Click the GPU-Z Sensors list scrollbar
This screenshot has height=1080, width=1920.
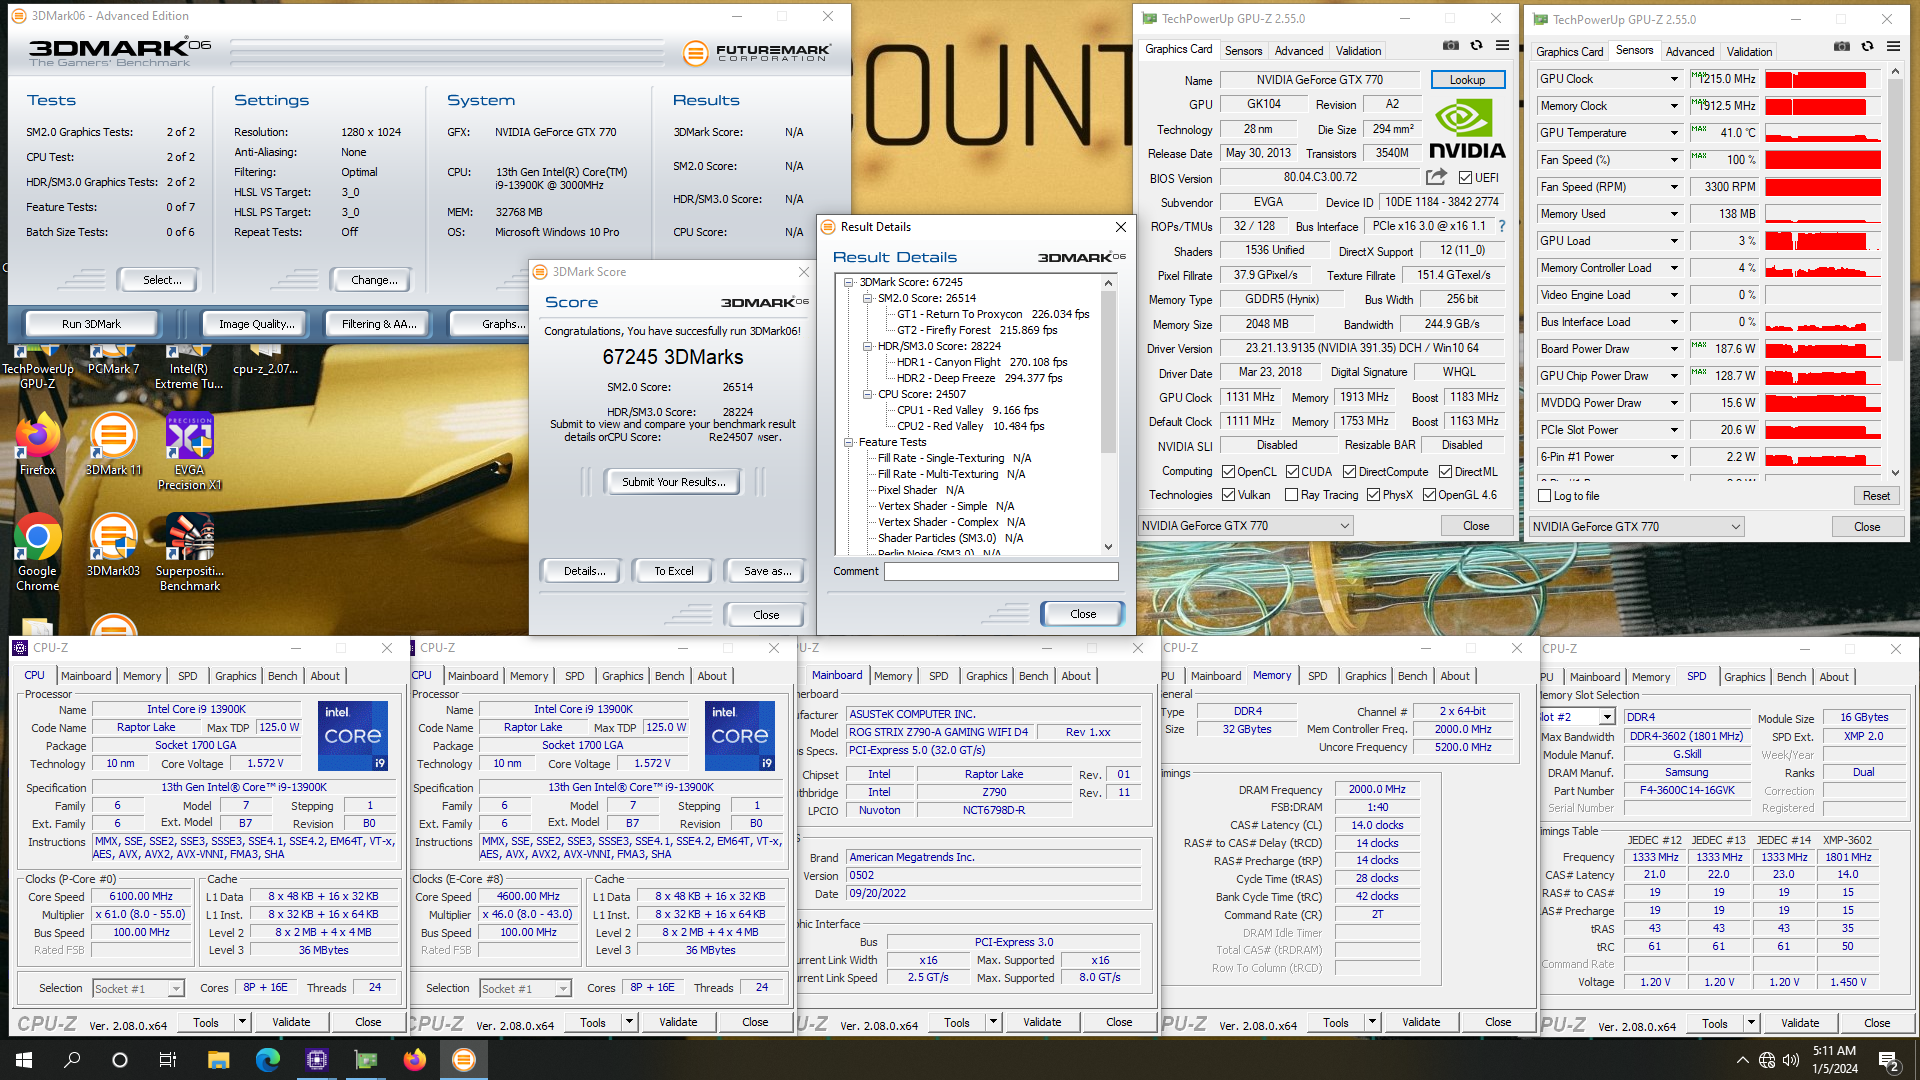coord(1895,272)
